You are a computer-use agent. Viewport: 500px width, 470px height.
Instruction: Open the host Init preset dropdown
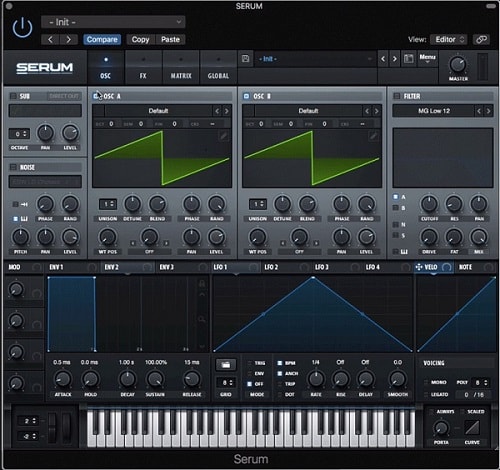113,22
